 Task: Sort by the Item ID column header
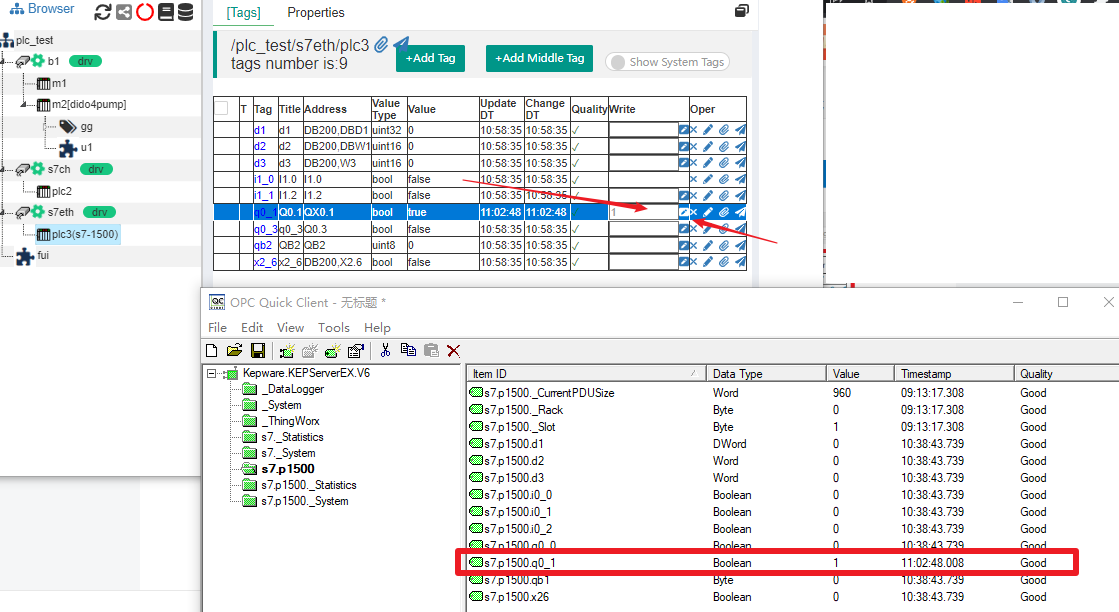coord(585,374)
